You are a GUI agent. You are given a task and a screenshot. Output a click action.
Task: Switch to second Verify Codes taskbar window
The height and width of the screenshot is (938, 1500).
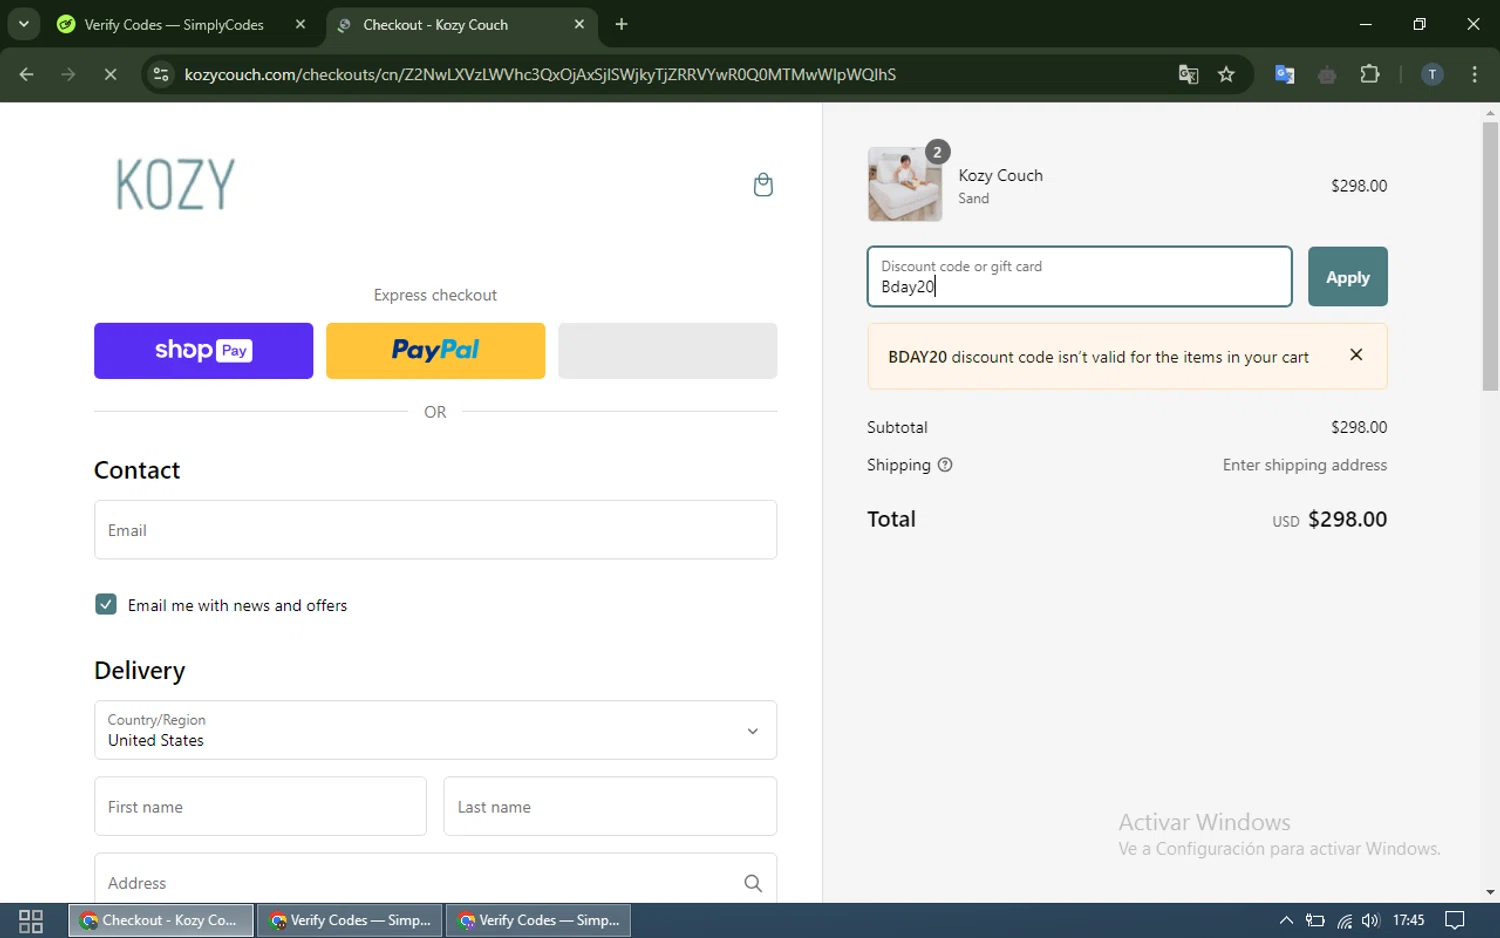pyautogui.click(x=538, y=920)
